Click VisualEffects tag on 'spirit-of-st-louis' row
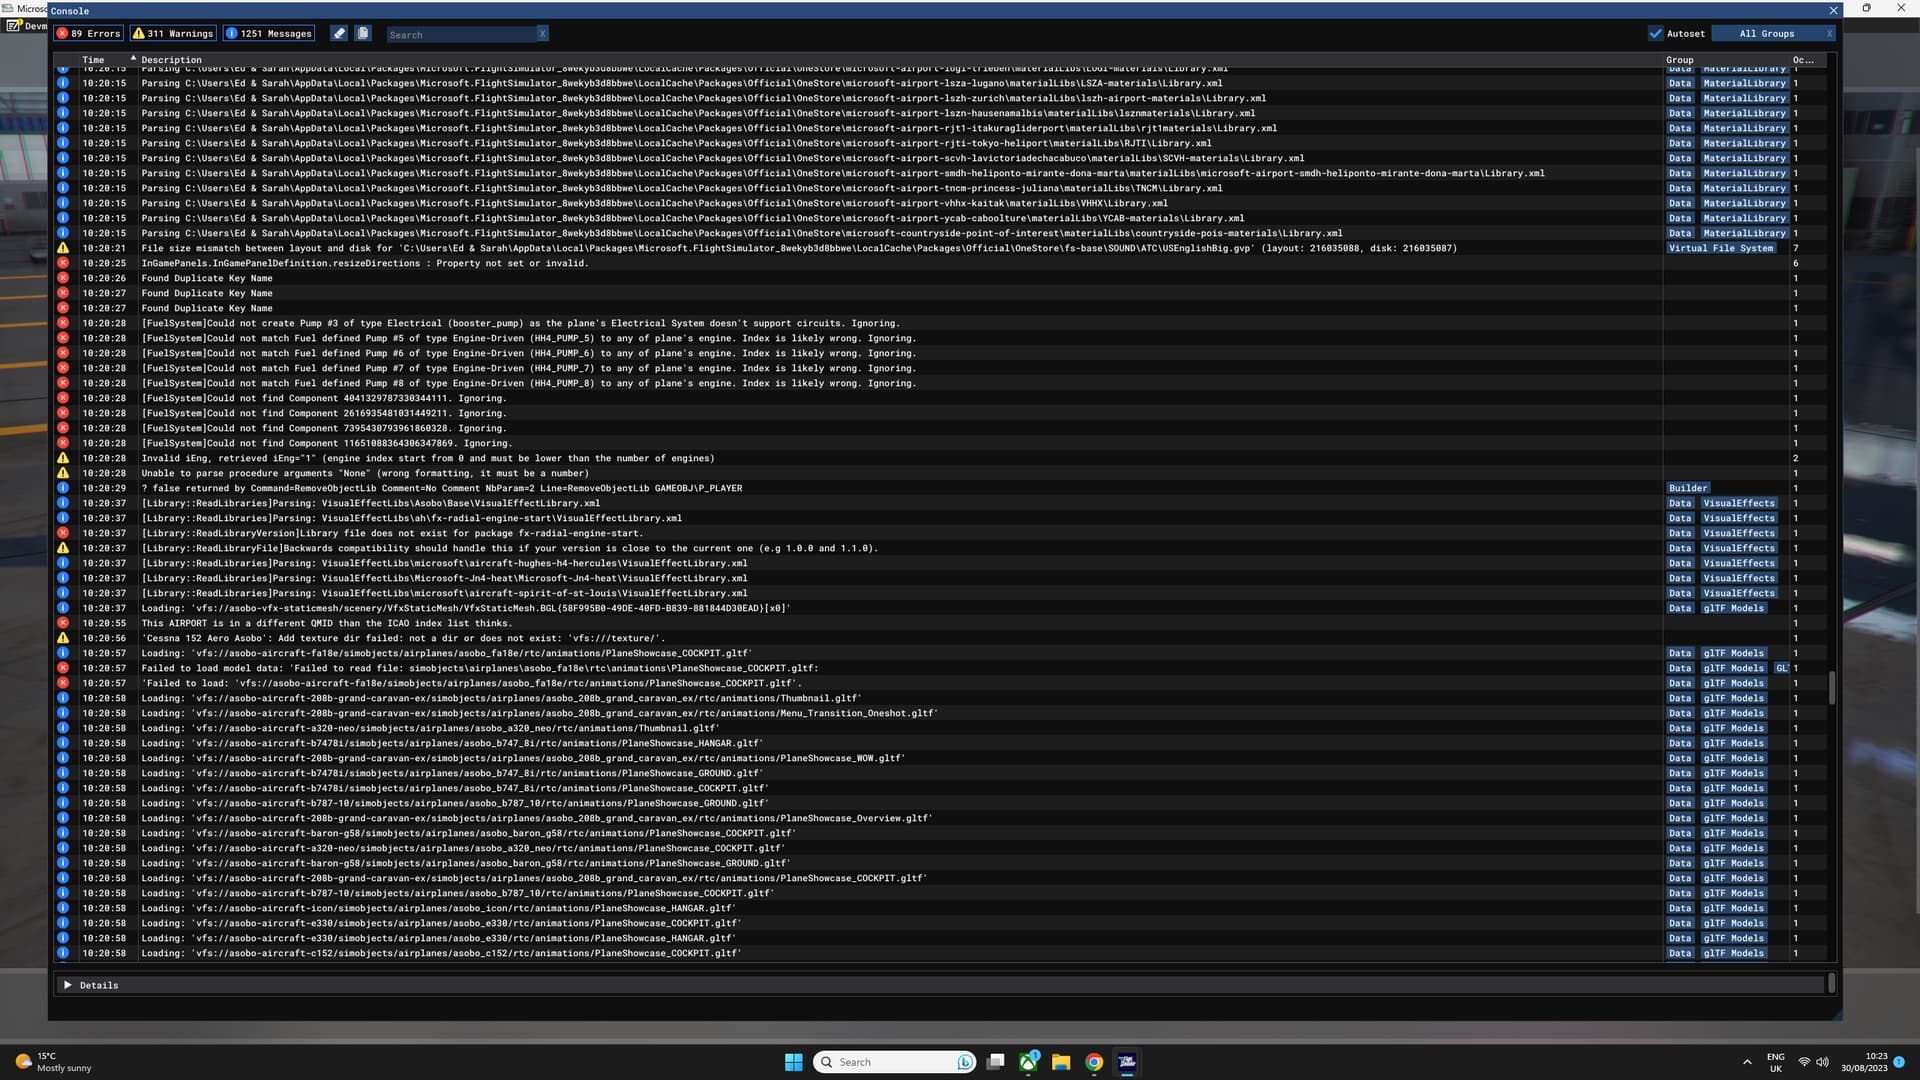Image resolution: width=1920 pixels, height=1080 pixels. coord(1739,593)
